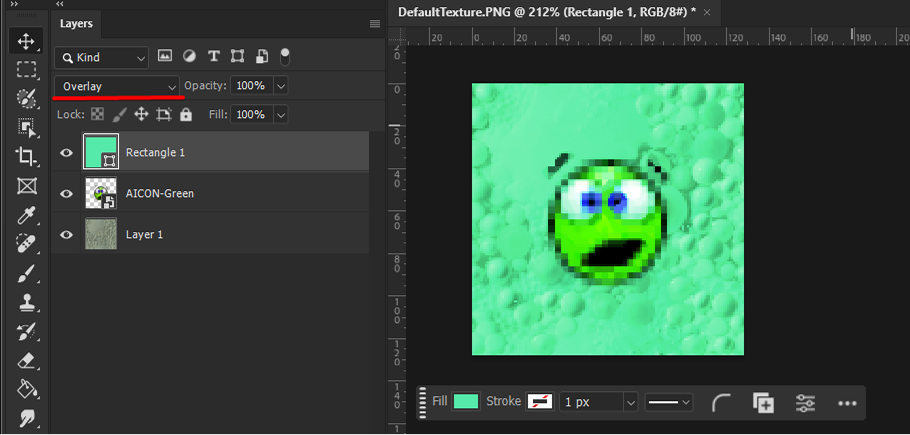910x435 pixels.
Task: Expand the Opacity value dropdown arrow
Action: coord(280,86)
